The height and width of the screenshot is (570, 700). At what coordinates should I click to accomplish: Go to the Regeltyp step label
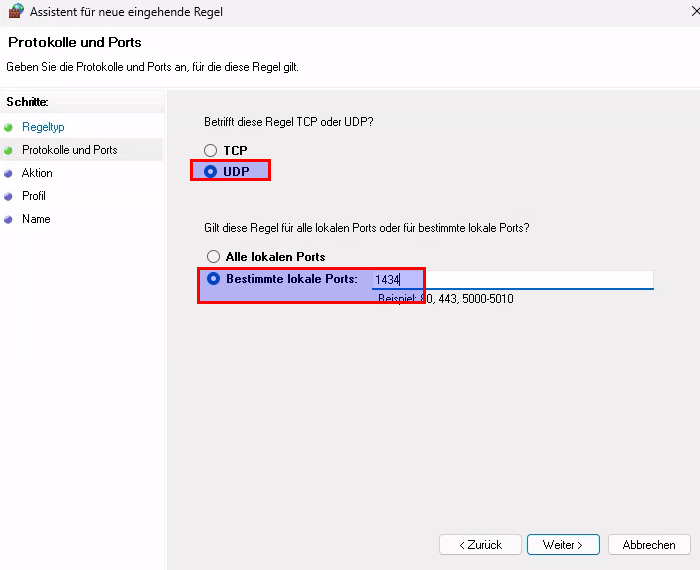[43, 127]
